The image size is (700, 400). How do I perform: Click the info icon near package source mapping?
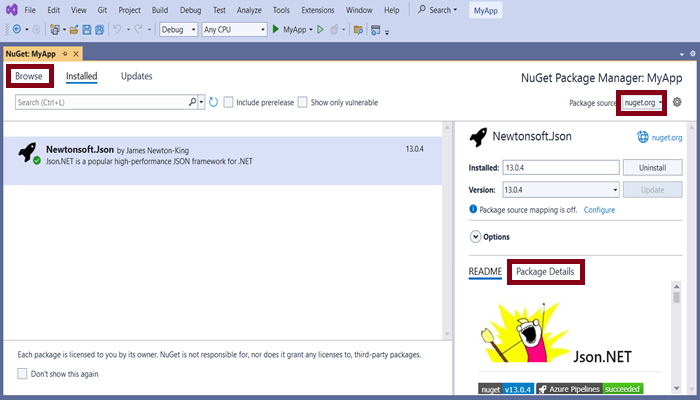[x=473, y=209]
